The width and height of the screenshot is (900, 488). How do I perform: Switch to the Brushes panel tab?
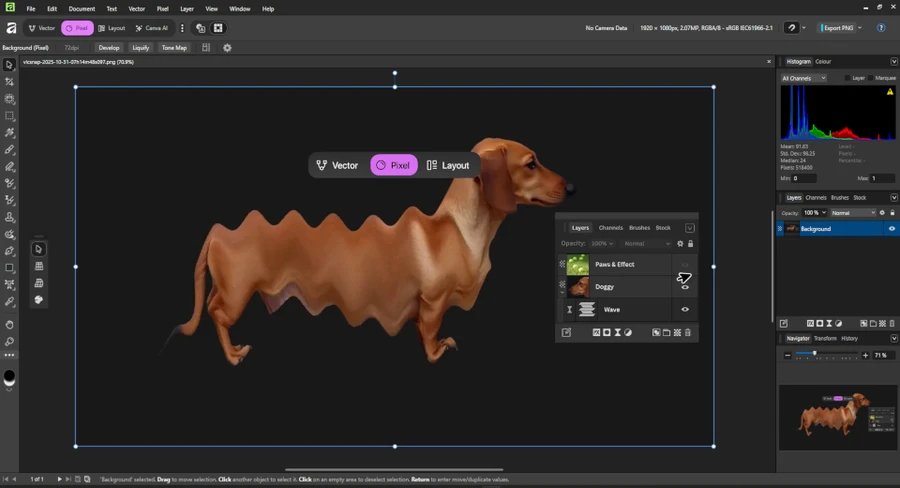840,197
